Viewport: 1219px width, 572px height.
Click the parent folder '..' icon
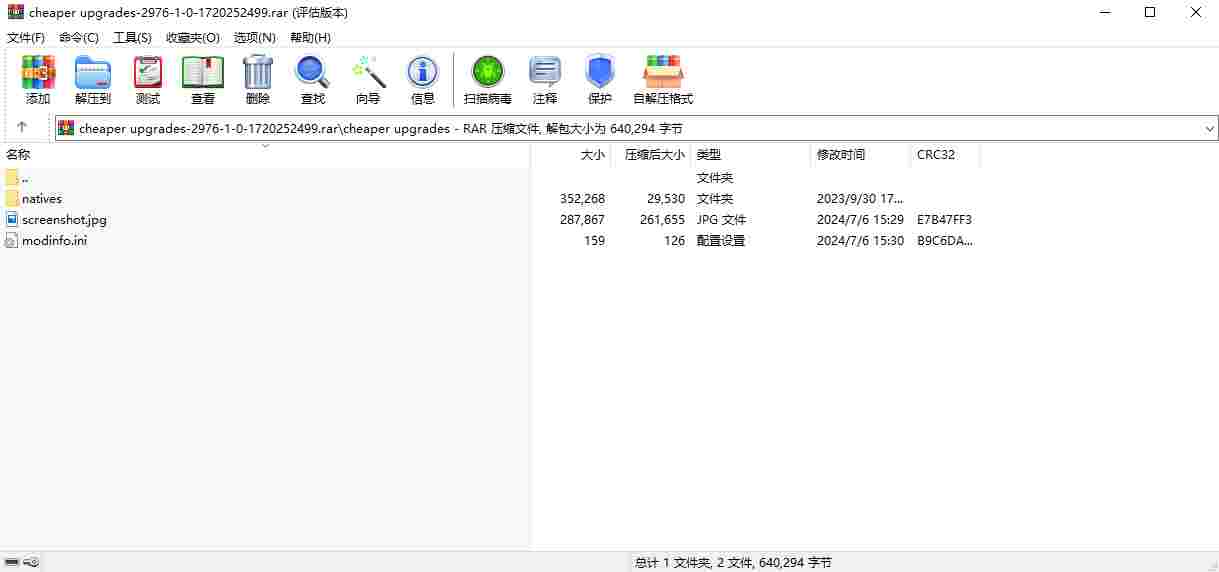coord(12,177)
